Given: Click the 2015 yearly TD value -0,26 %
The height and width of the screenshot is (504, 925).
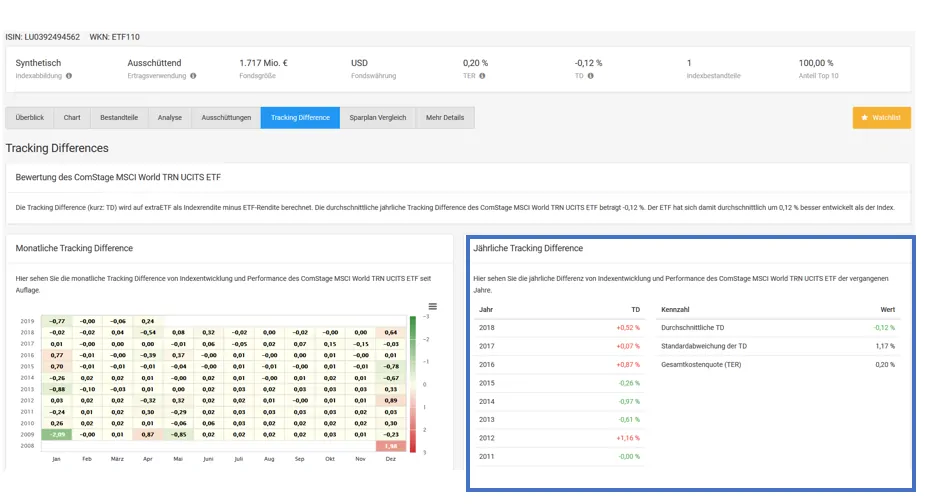Looking at the screenshot, I should point(629,383).
